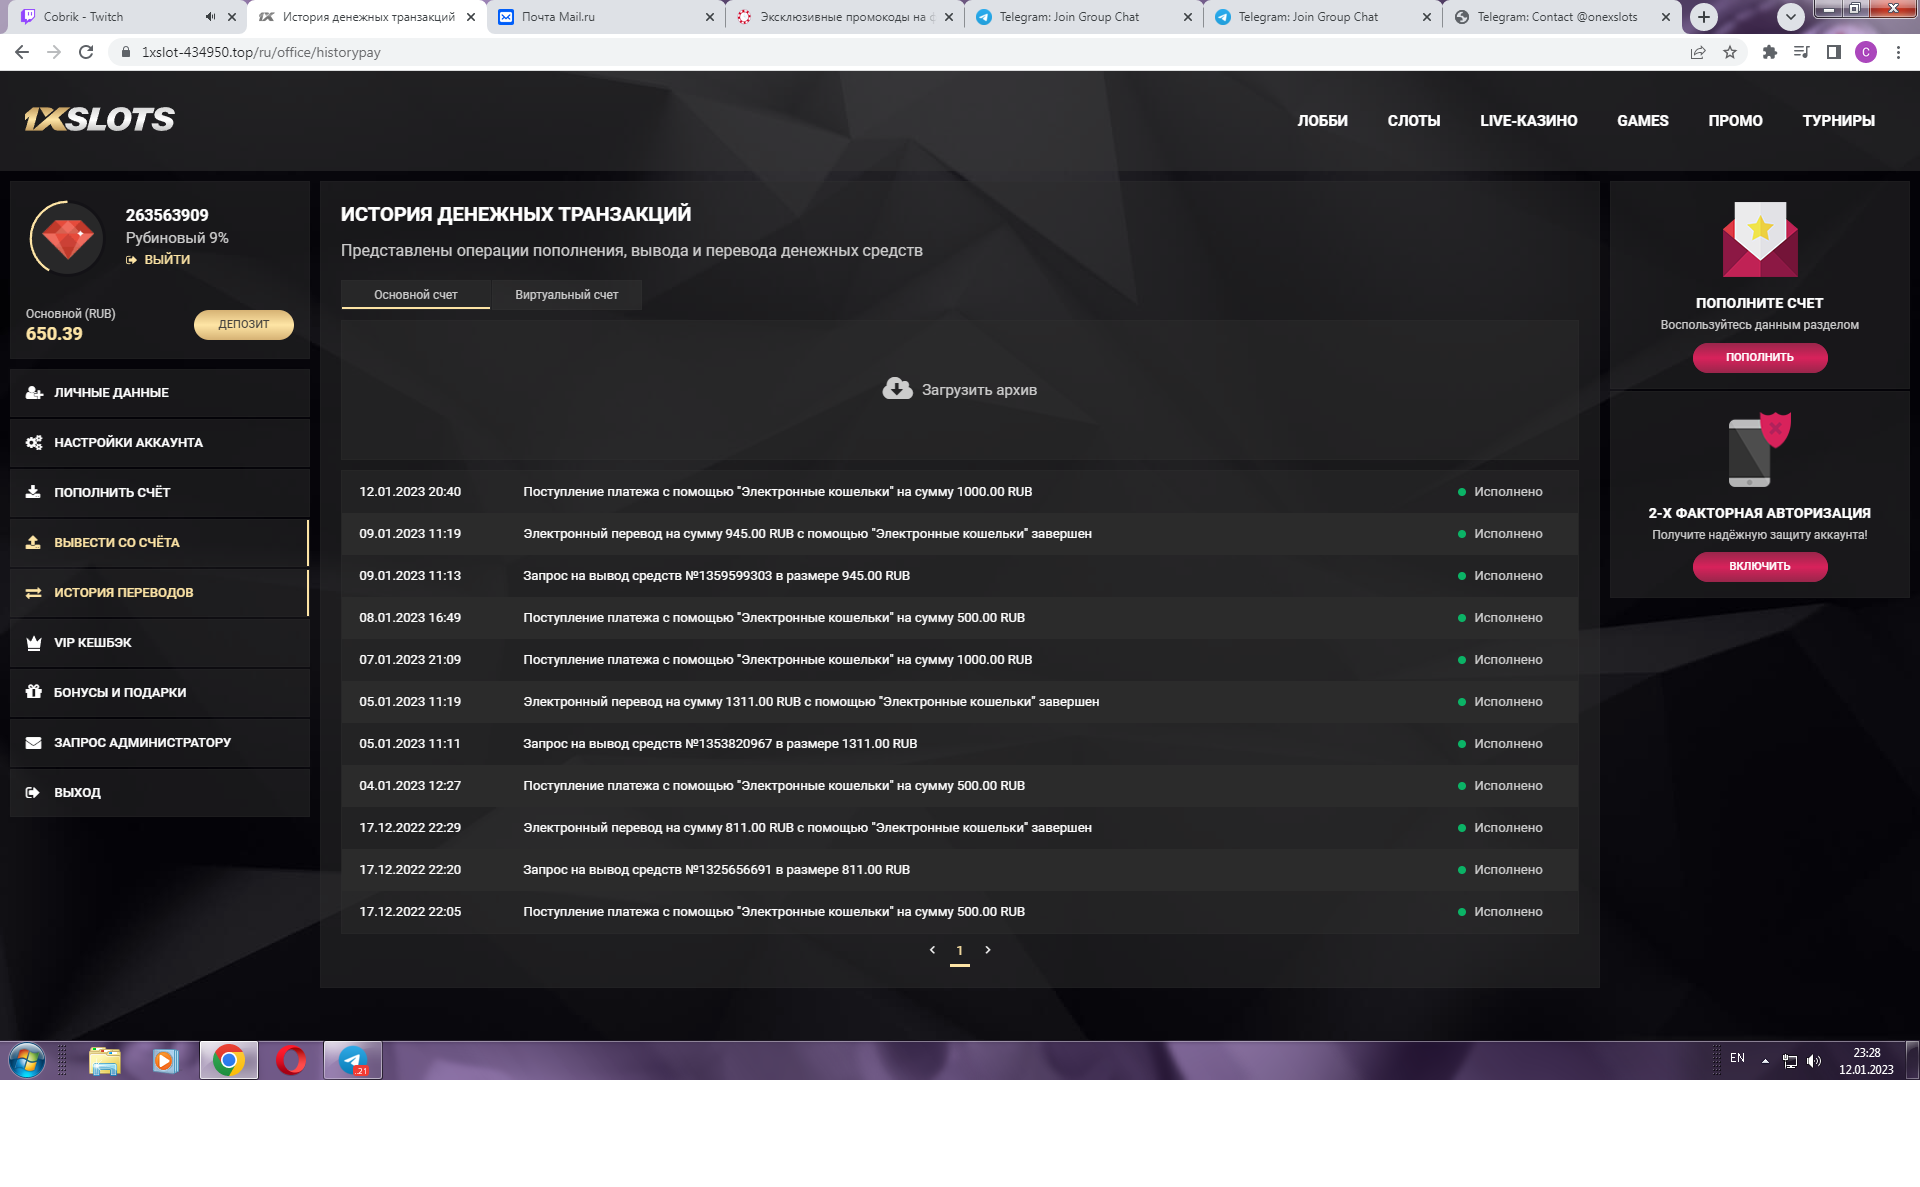This screenshot has height=1187, width=1920.
Task: Click the 1XSLOTS logo
Action: coord(99,120)
